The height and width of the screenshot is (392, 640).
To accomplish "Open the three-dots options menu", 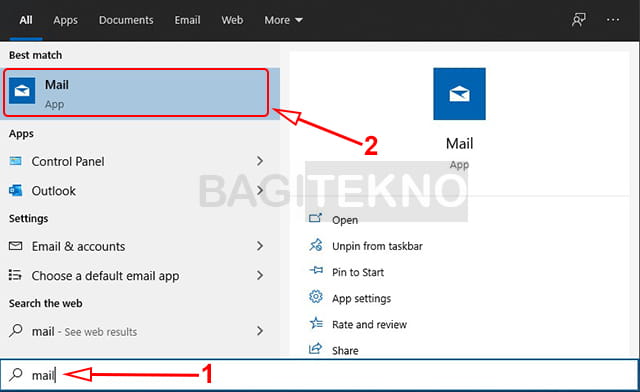I will pos(613,20).
